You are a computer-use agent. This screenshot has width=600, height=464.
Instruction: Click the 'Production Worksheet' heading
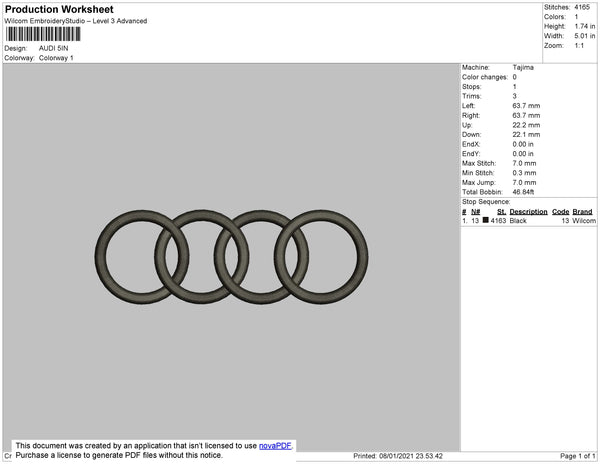59,10
